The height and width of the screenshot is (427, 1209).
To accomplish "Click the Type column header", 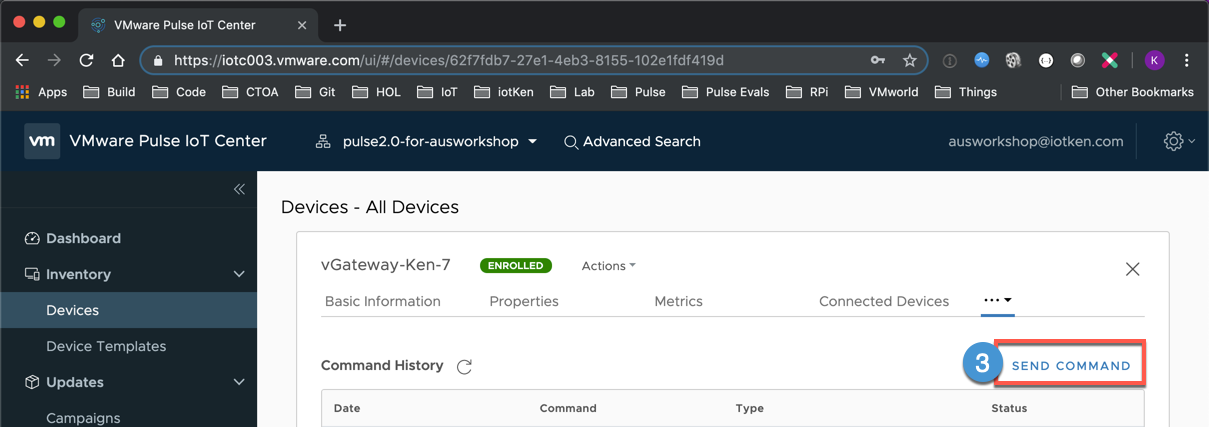I will 750,408.
